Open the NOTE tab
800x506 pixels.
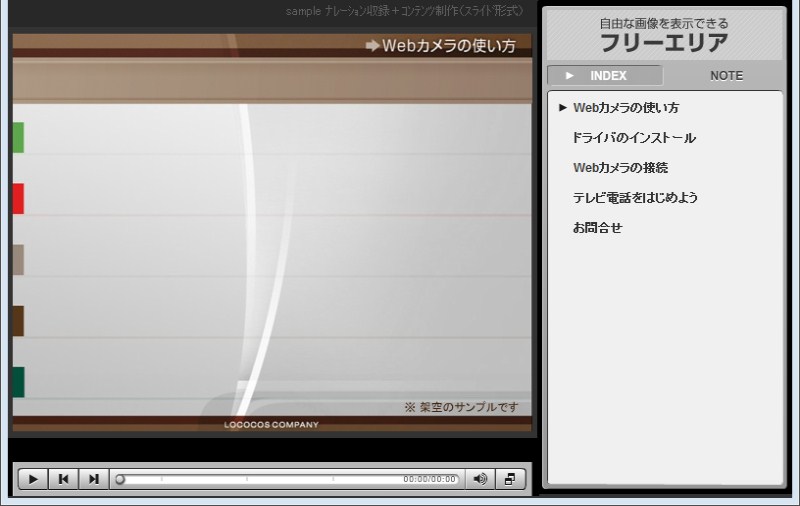pyautogui.click(x=726, y=75)
